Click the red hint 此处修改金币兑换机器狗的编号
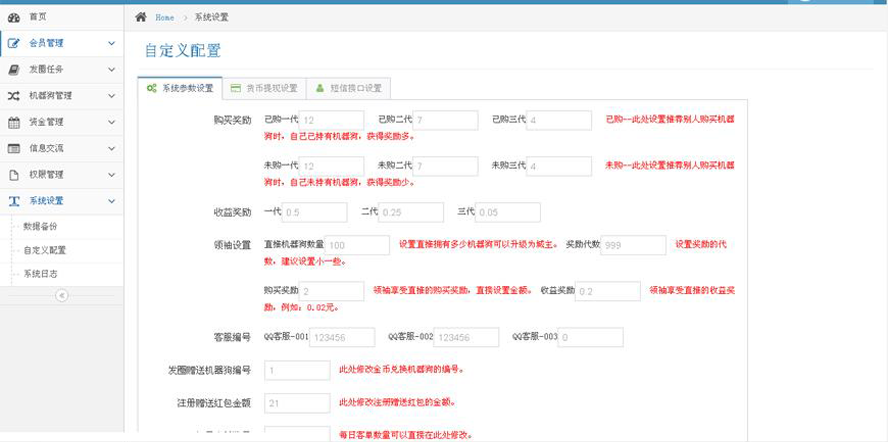 point(402,370)
